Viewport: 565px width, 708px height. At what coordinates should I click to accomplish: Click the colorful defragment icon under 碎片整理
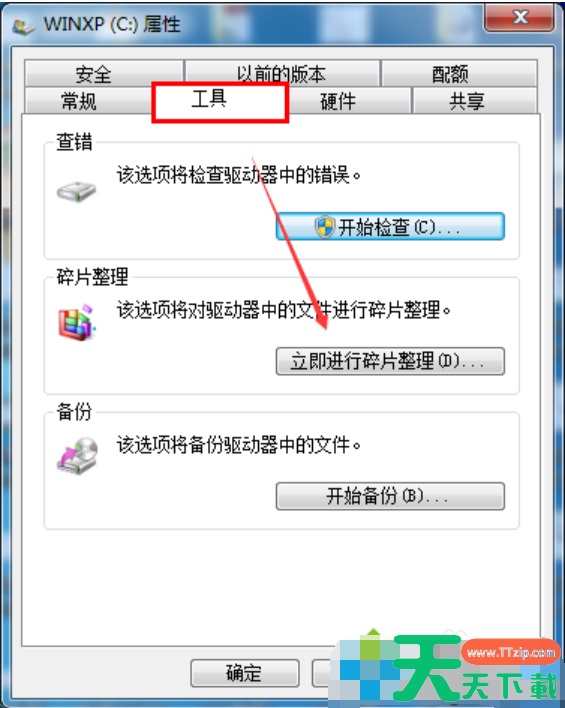(77, 322)
